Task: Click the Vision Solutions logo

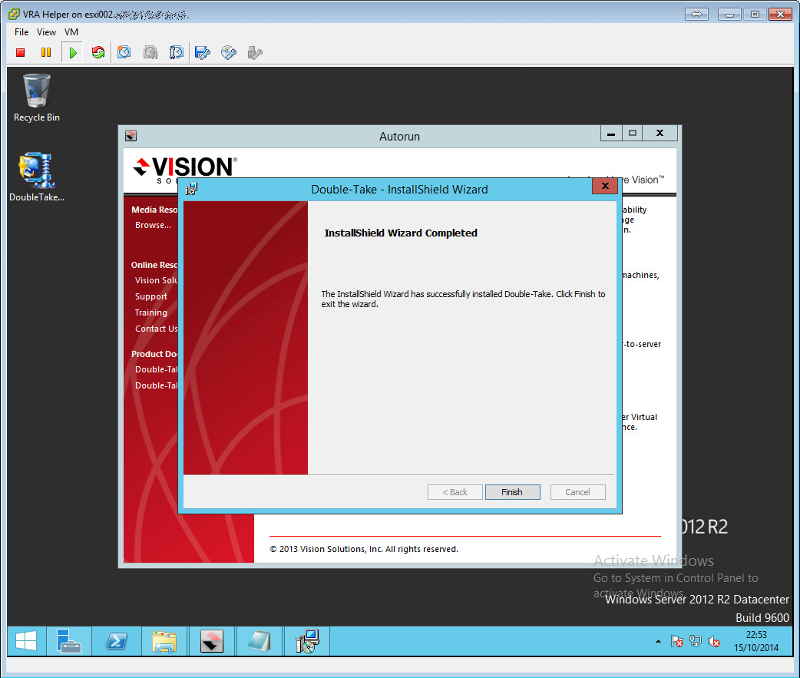Action: point(185,168)
